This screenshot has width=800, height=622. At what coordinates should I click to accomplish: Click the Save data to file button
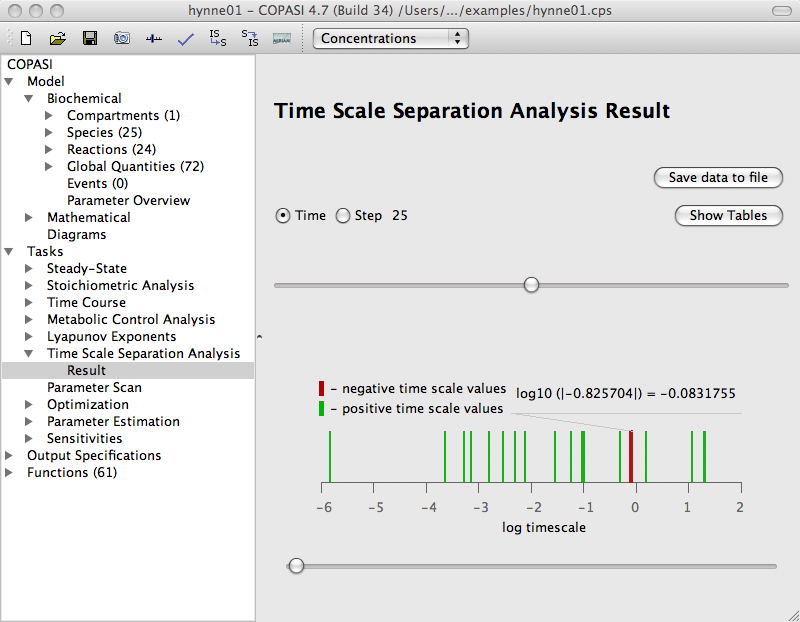pos(718,178)
